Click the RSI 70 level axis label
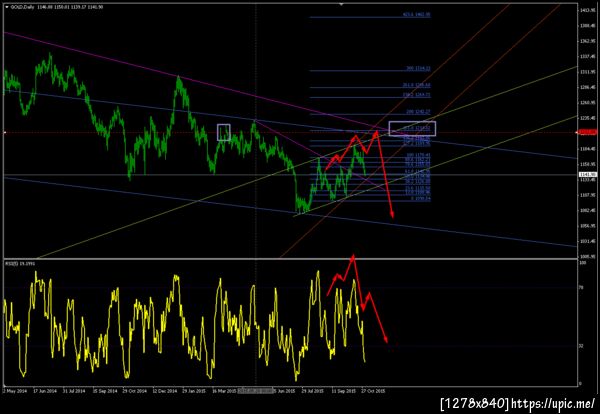 coord(583,287)
